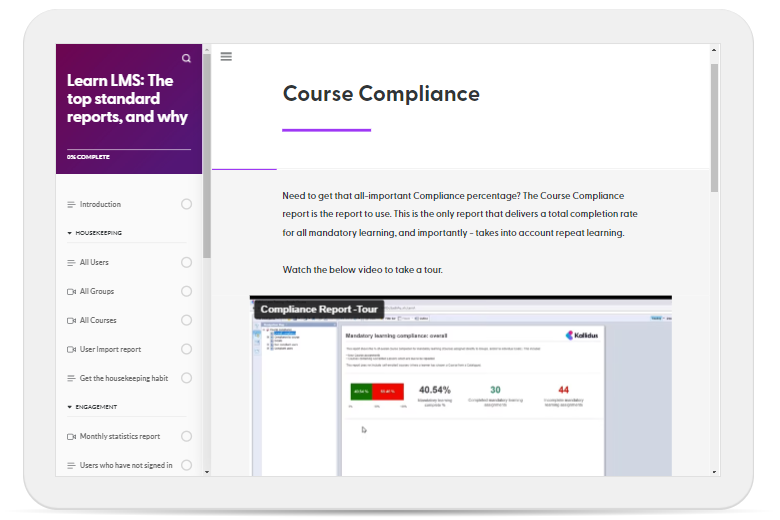Open the User Import report lesson

tap(110, 350)
